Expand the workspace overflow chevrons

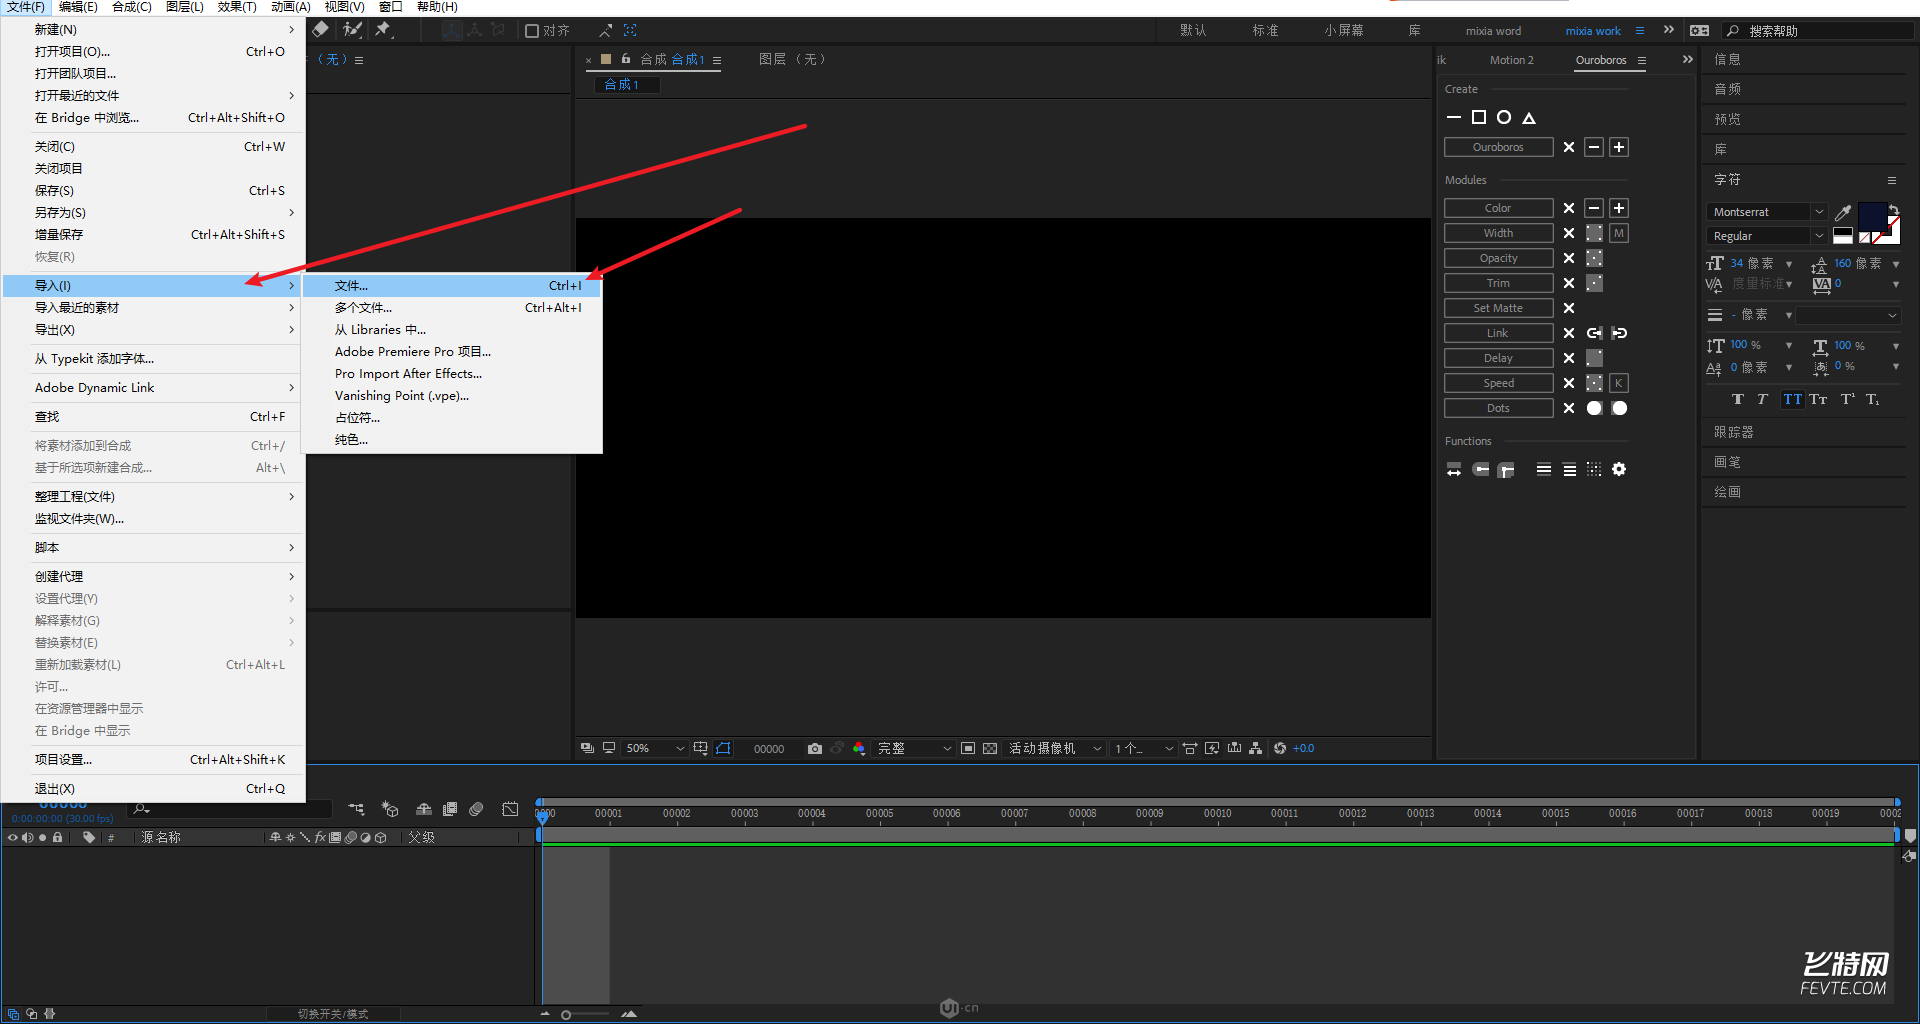pos(1669,30)
